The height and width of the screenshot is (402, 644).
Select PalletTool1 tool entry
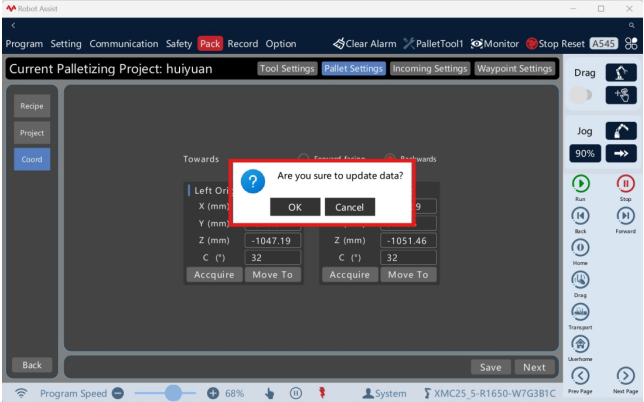[433, 44]
